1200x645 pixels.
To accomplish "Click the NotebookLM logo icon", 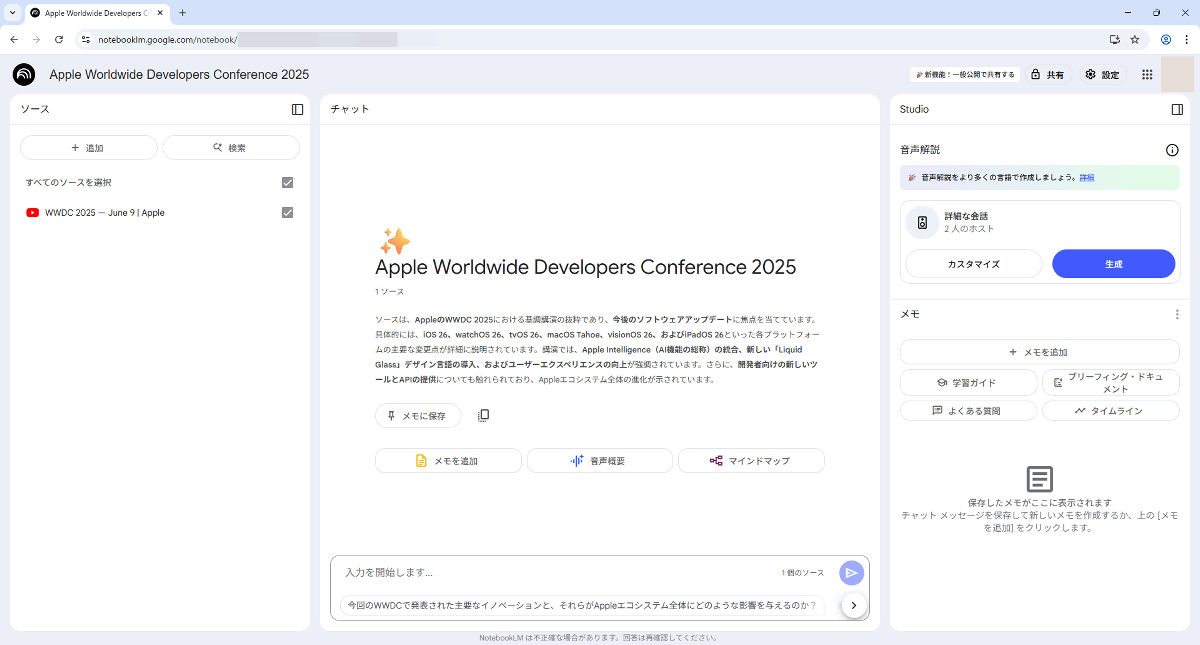I will [x=24, y=75].
